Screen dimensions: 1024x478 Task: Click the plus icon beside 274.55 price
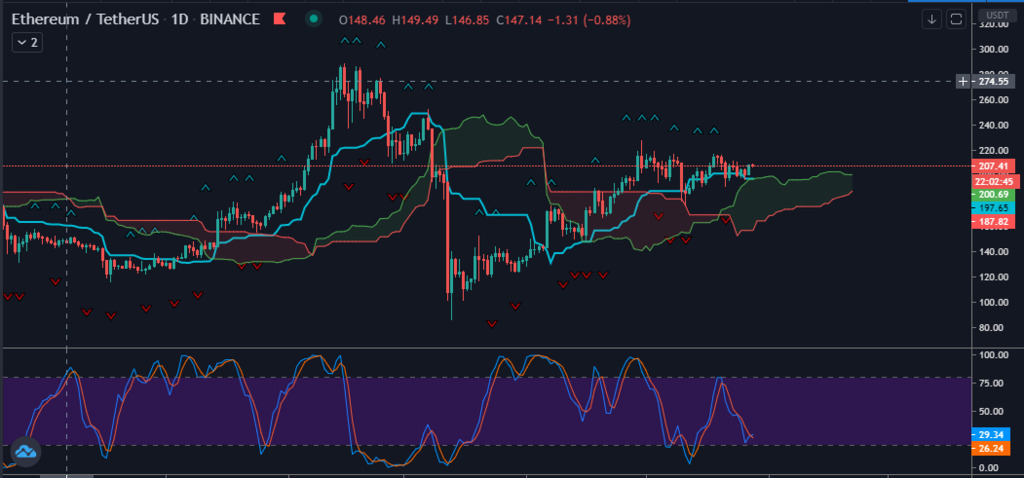coord(962,81)
